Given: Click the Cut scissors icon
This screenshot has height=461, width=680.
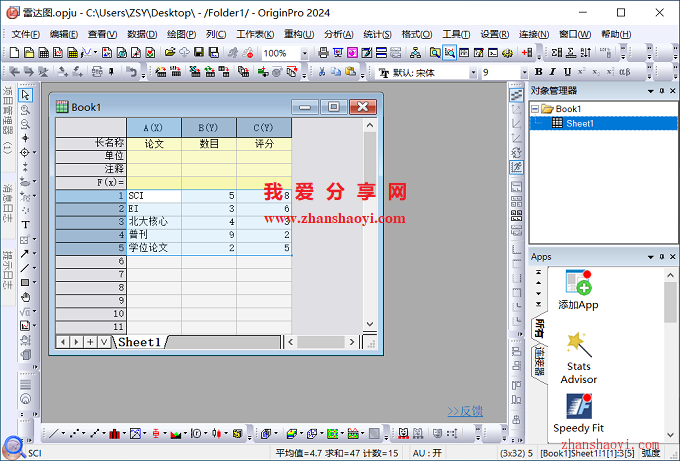Looking at the screenshot, I should tap(322, 72).
